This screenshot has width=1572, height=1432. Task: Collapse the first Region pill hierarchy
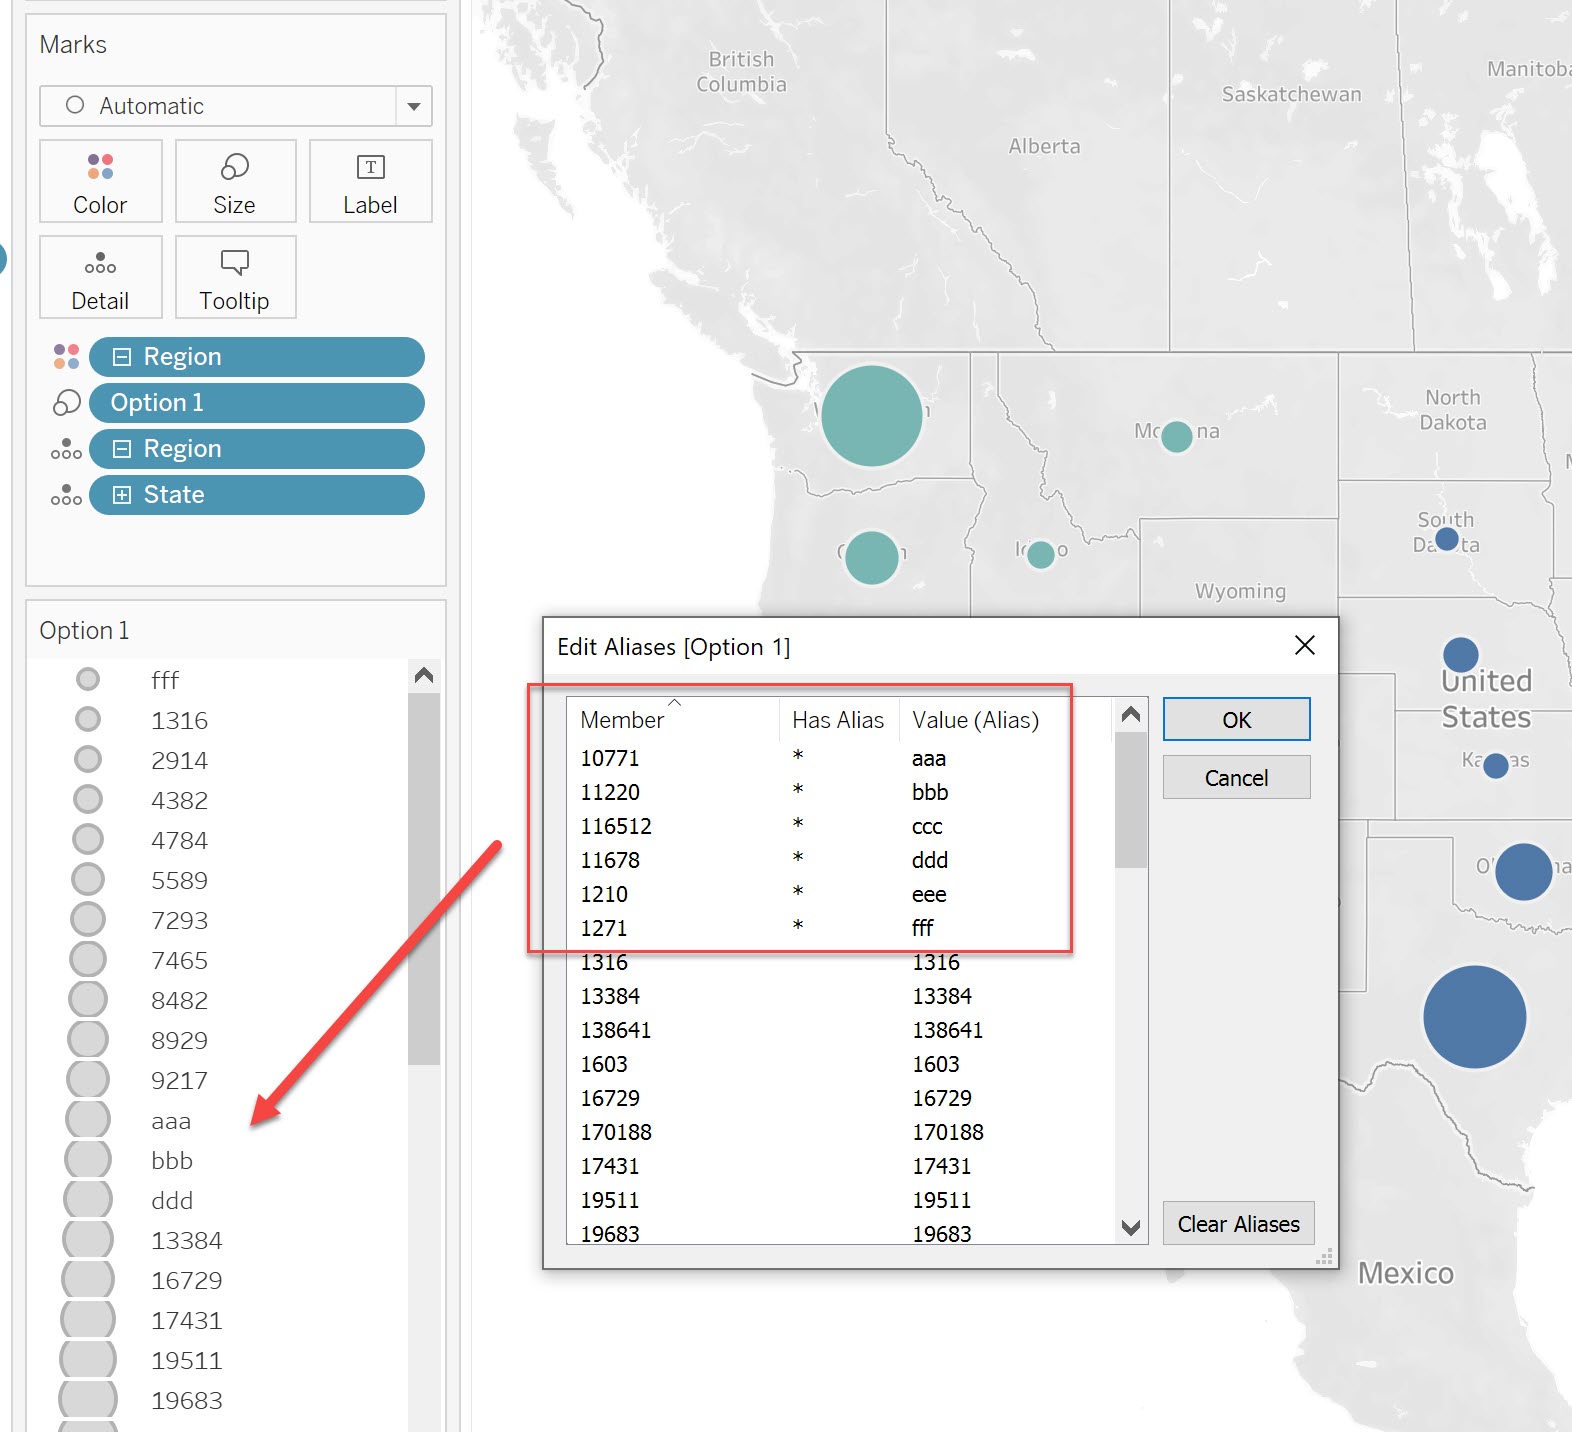point(122,357)
